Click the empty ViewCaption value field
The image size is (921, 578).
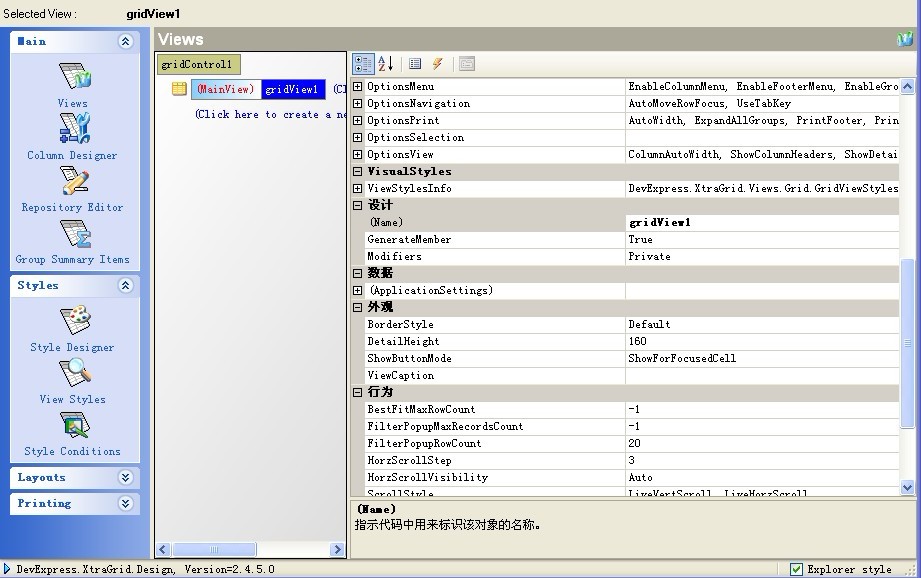point(762,375)
